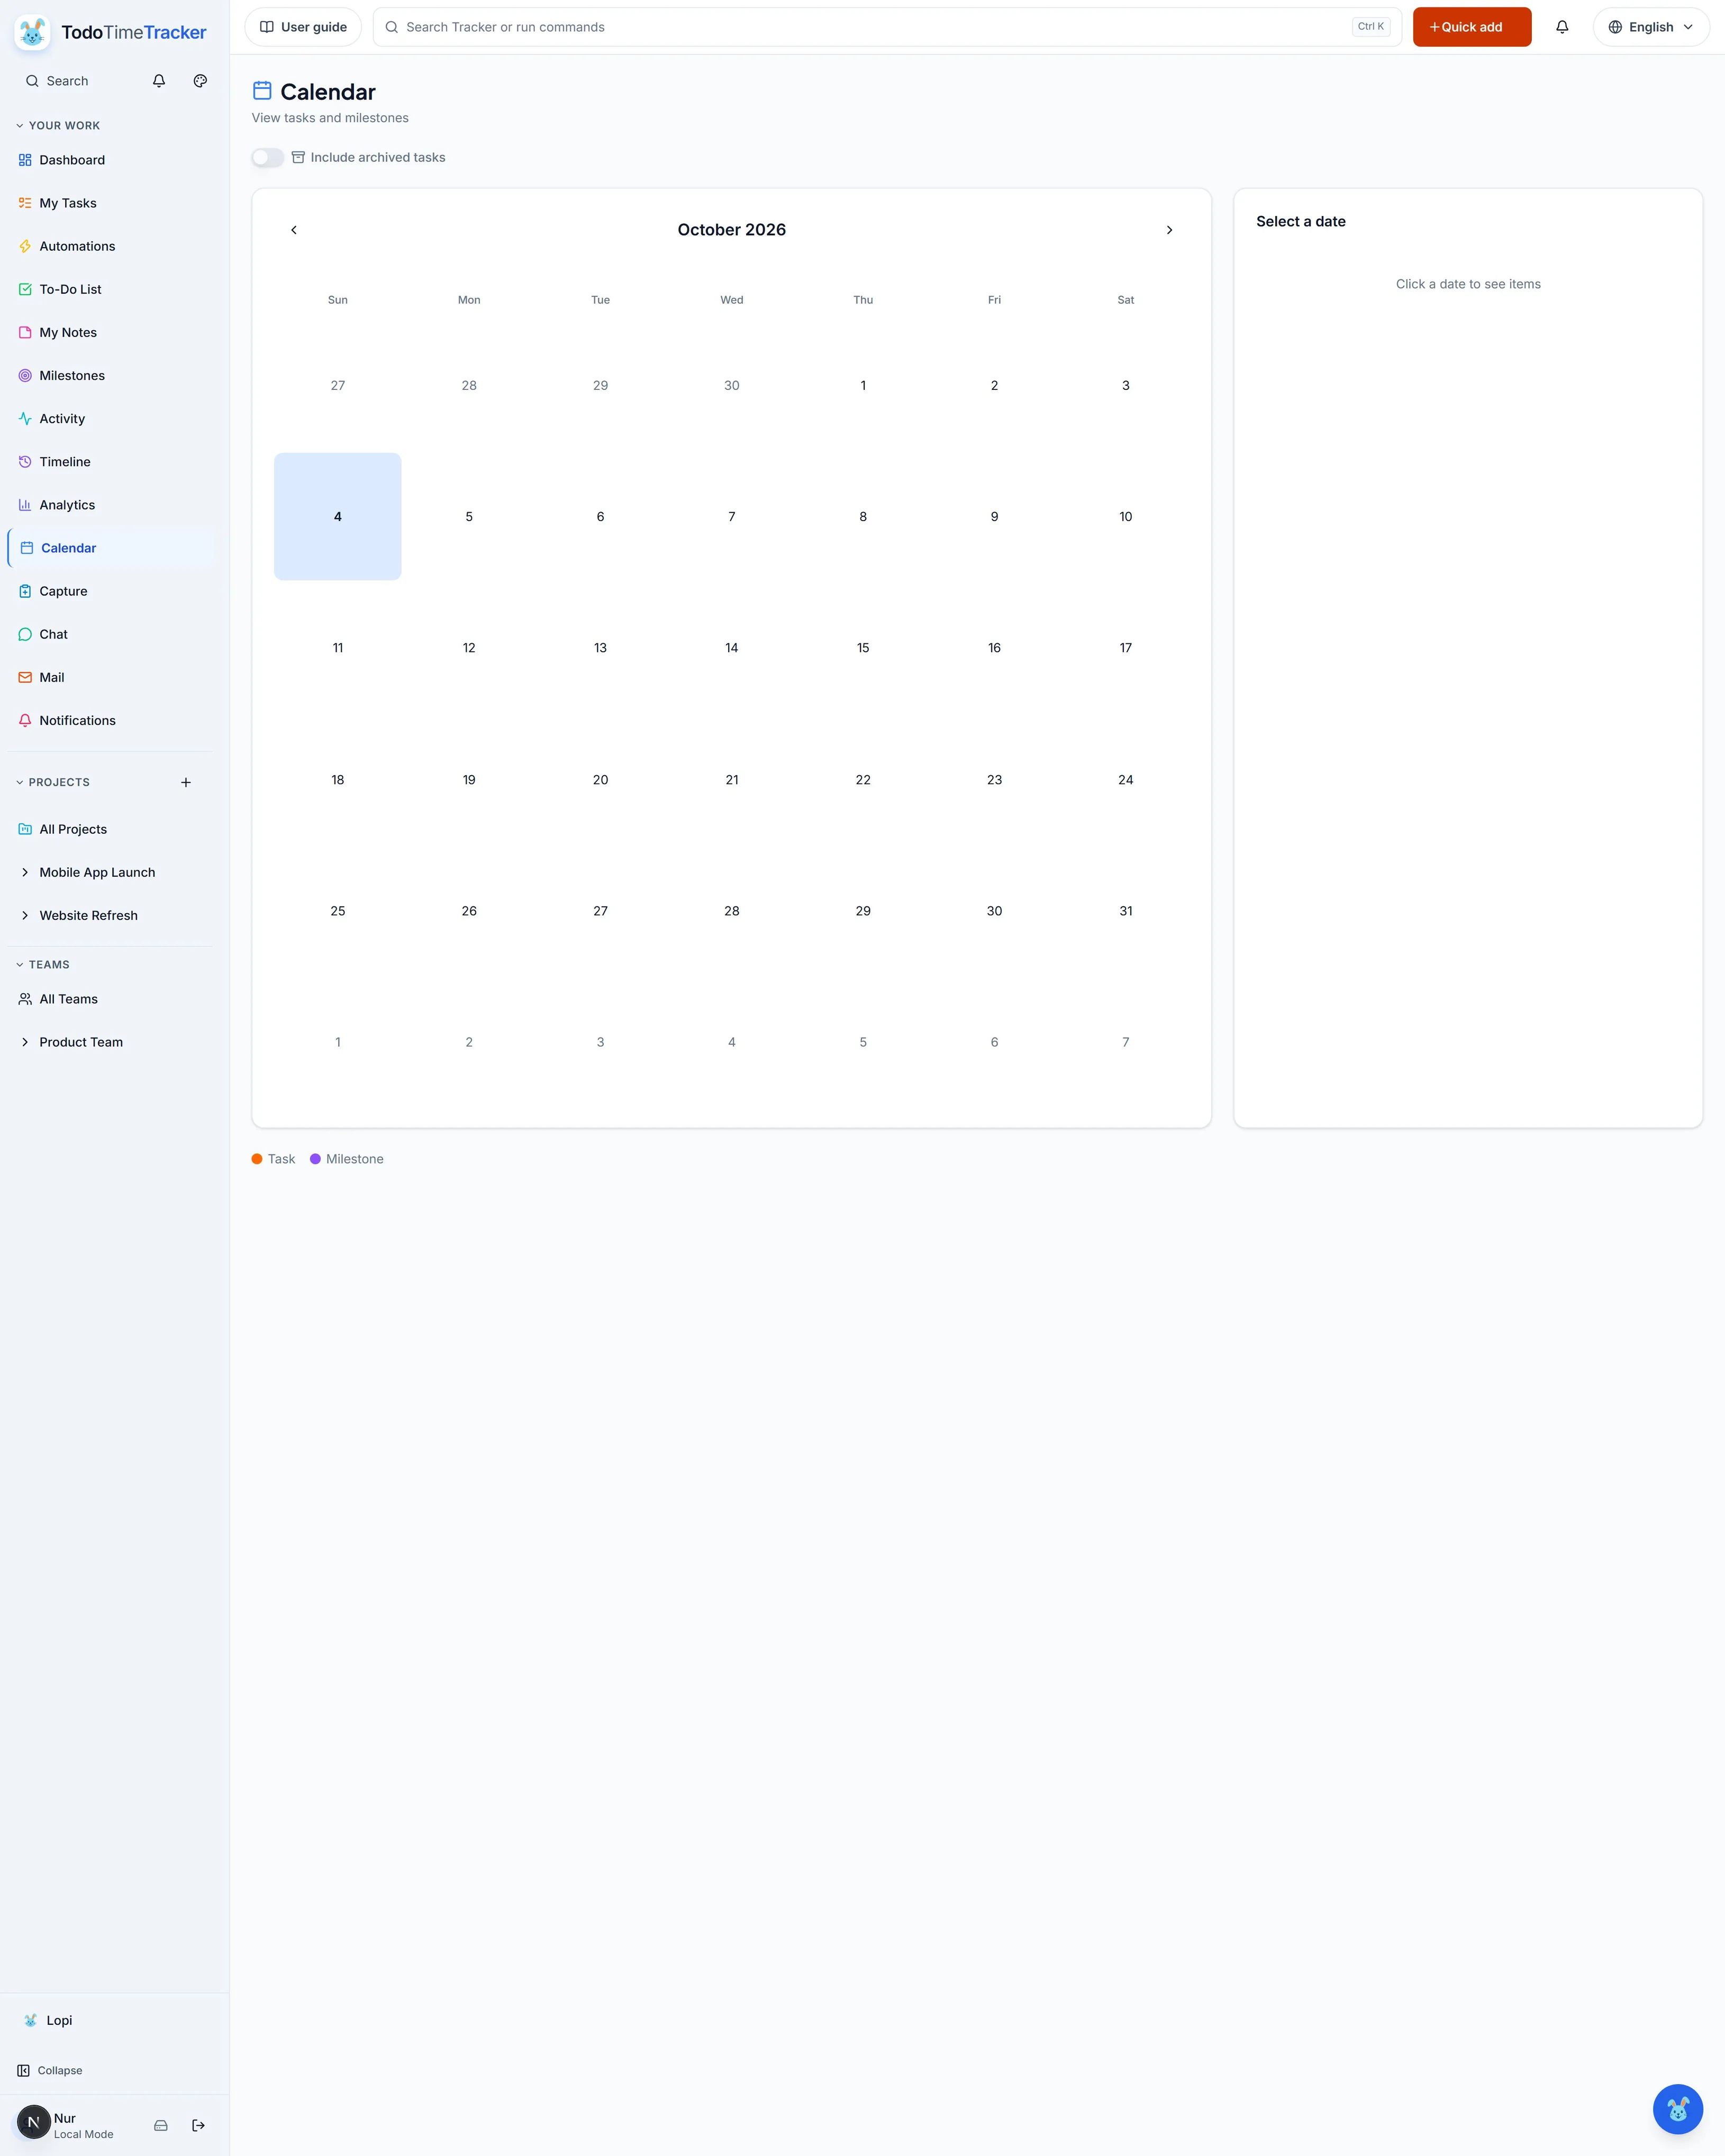This screenshot has width=1725, height=2156.
Task: Collapse the YOUR WORK section
Action: 58,126
